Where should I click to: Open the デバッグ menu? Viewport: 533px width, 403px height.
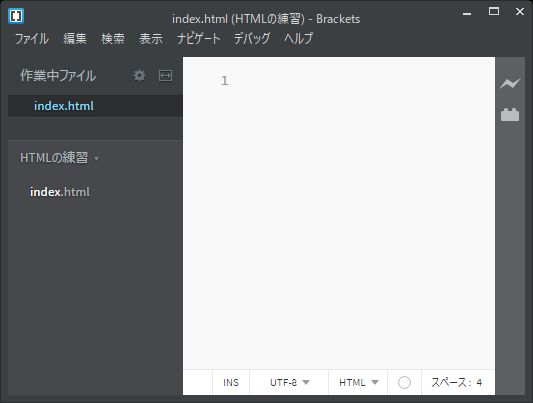(252, 38)
